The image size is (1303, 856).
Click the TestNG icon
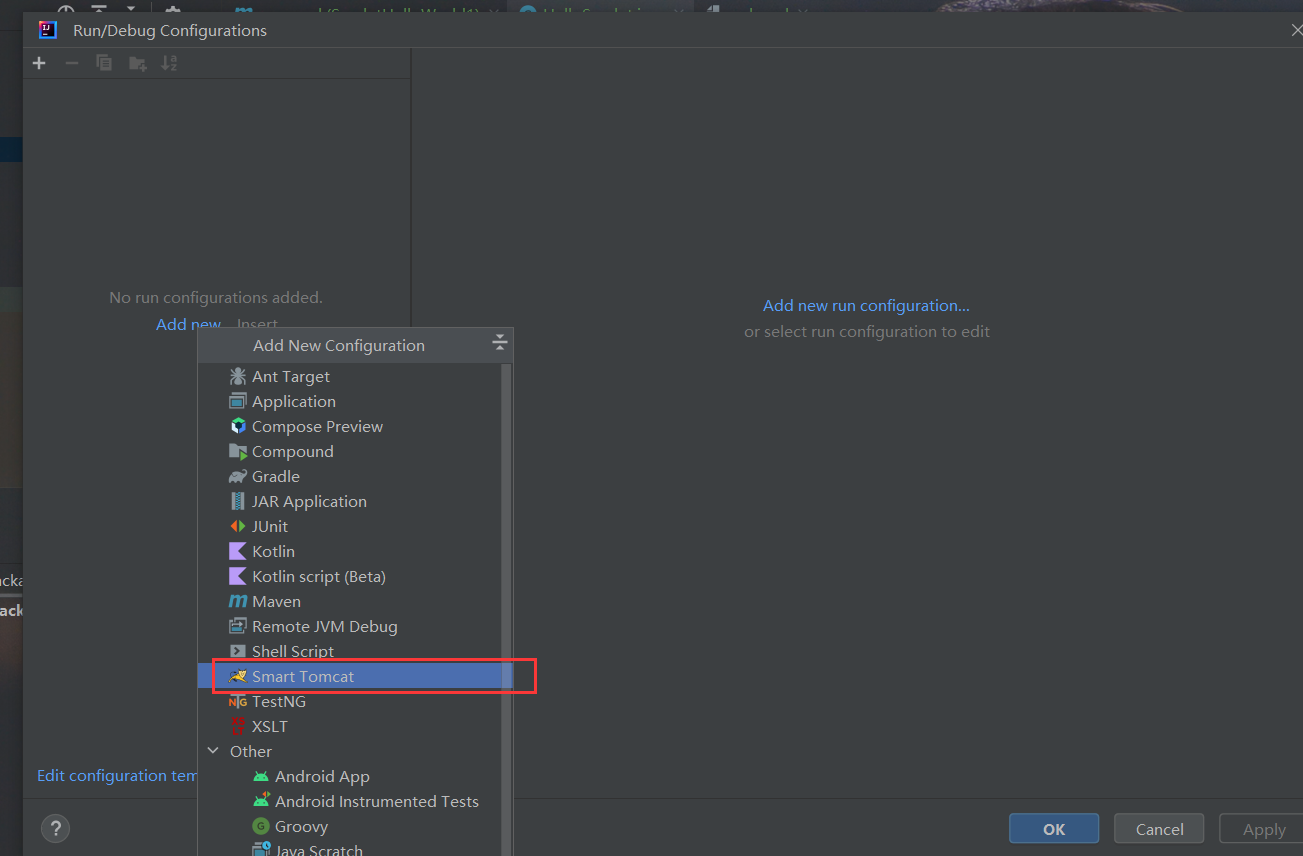coord(237,701)
